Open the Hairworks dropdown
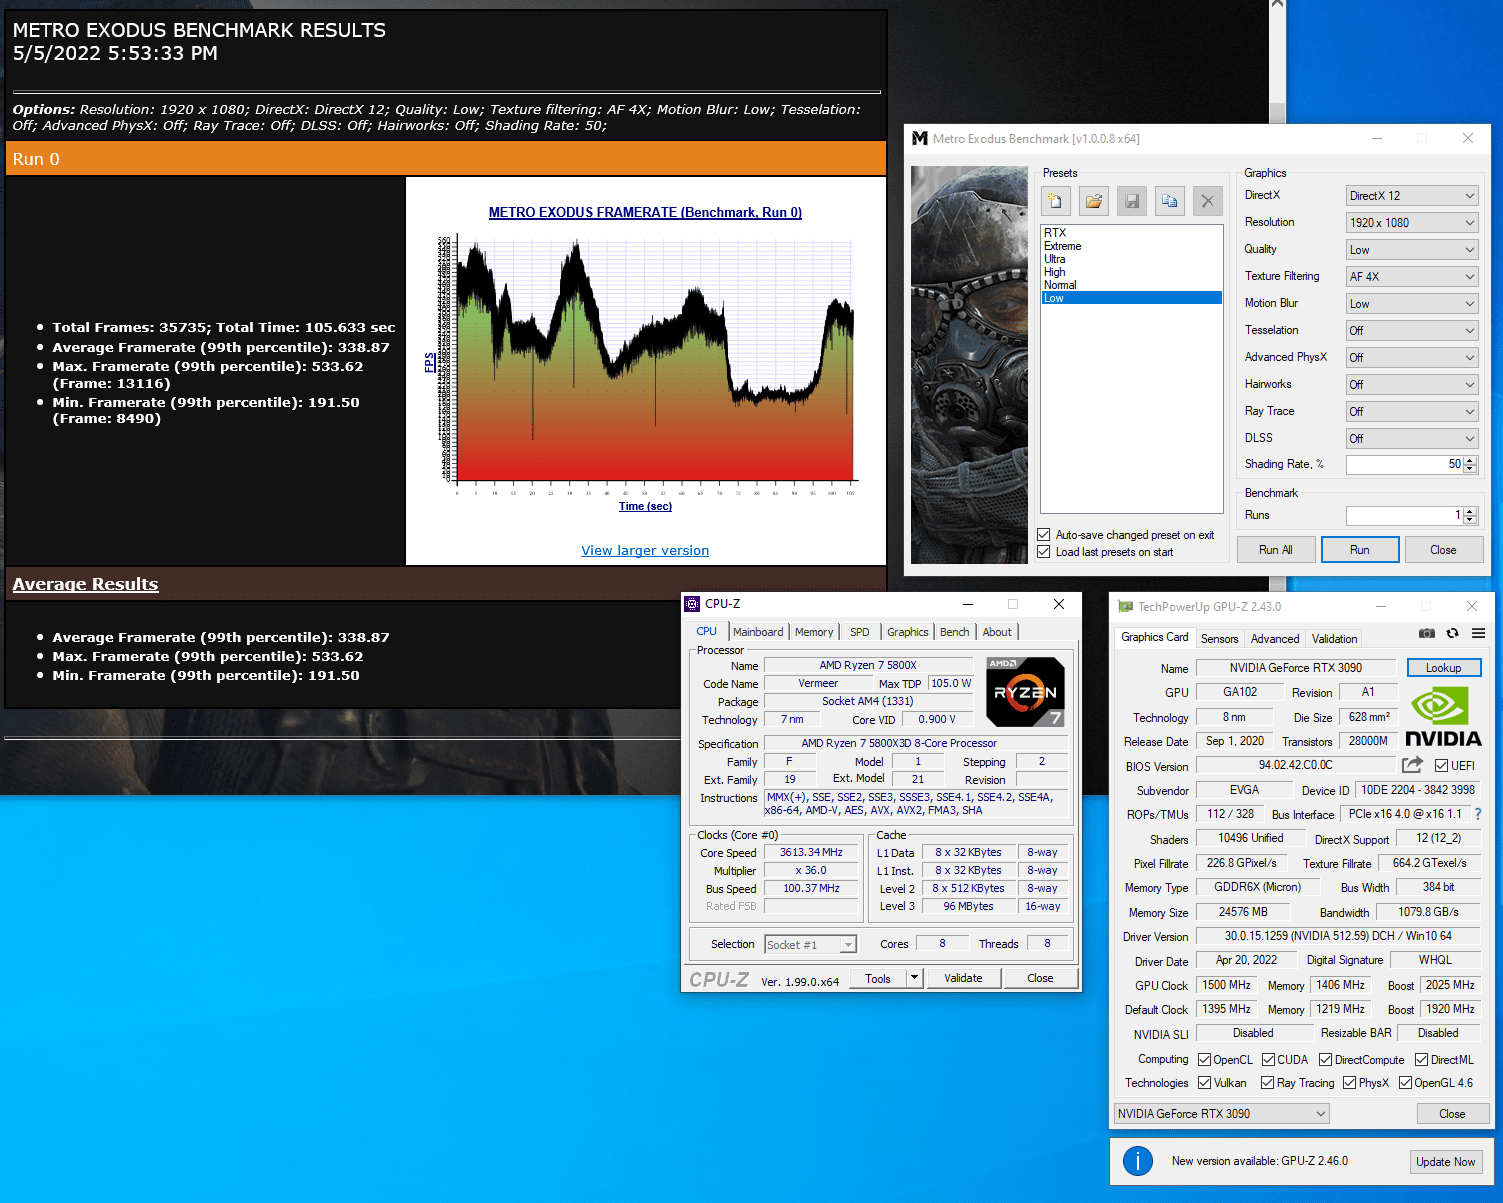1503x1203 pixels. tap(1412, 385)
